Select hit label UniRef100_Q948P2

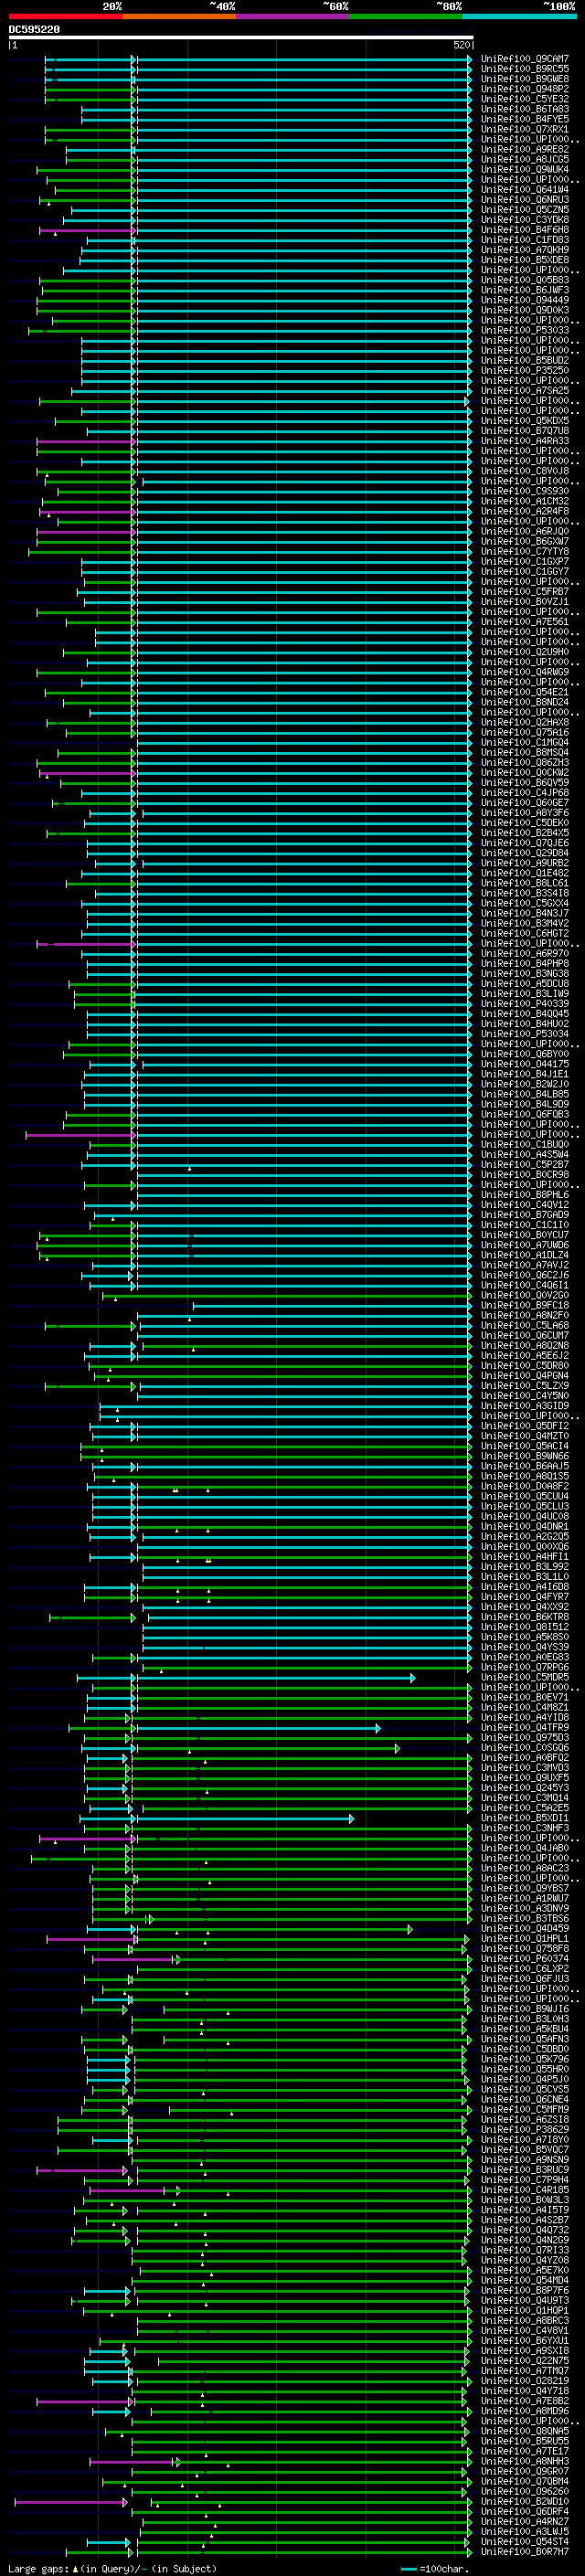click(x=525, y=89)
